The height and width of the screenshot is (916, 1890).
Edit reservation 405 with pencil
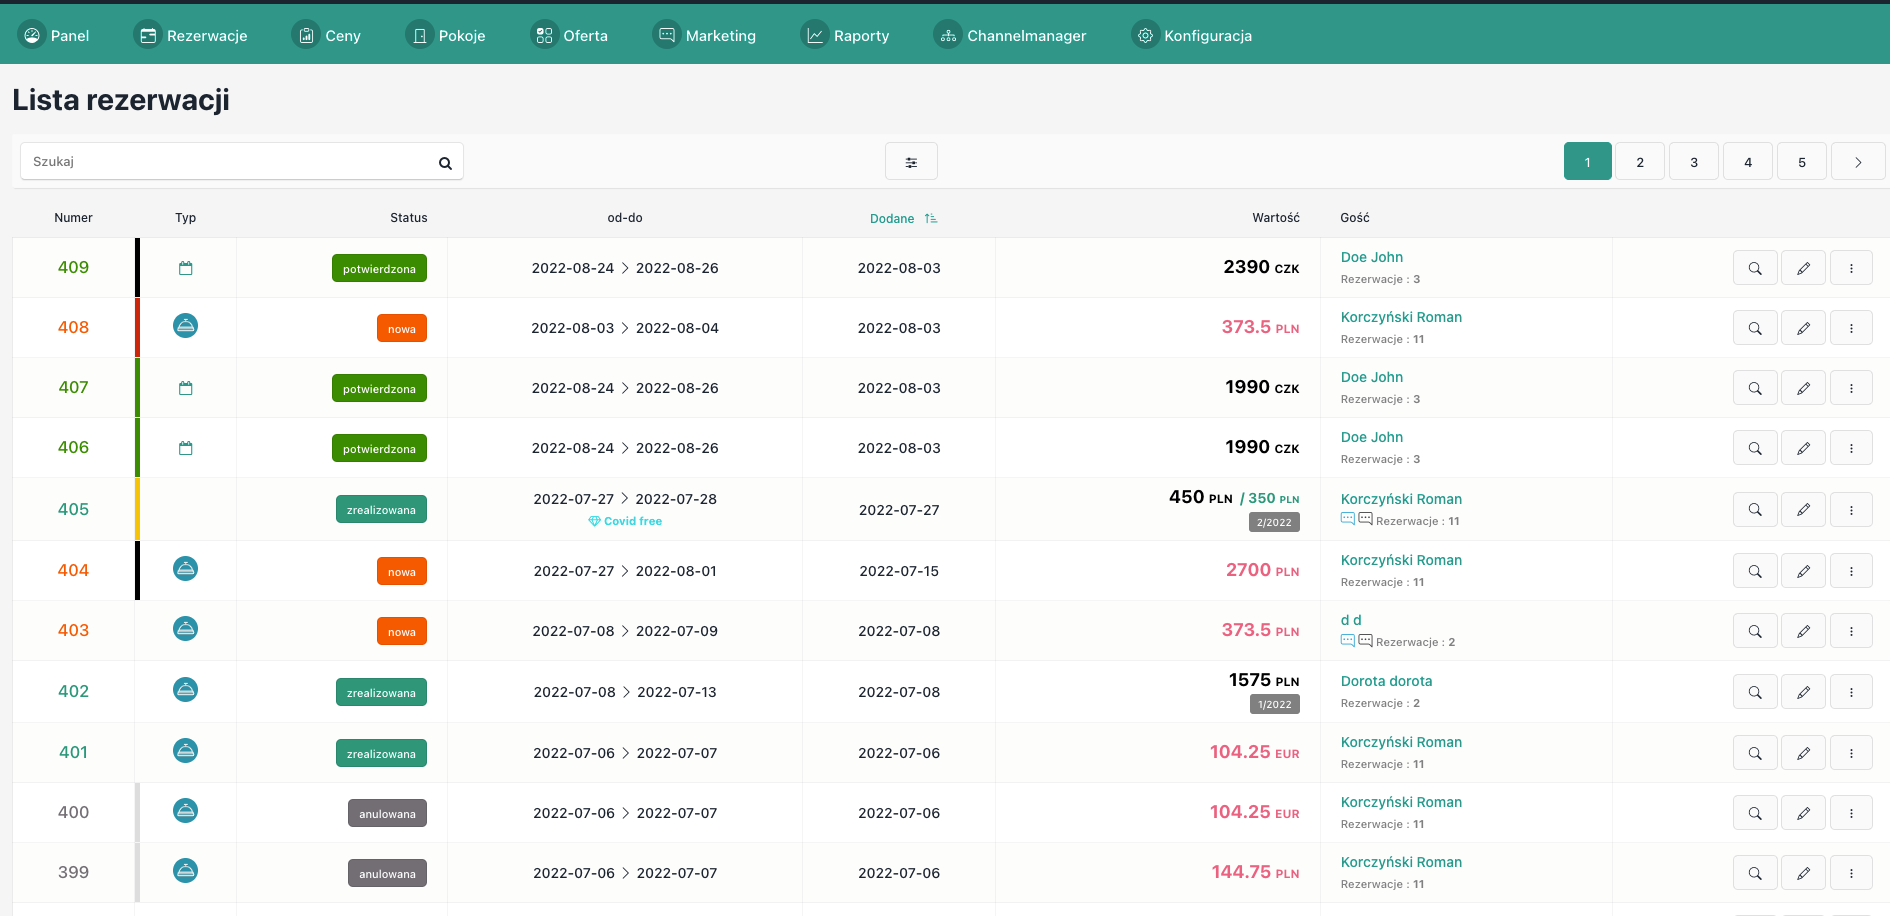(1803, 509)
